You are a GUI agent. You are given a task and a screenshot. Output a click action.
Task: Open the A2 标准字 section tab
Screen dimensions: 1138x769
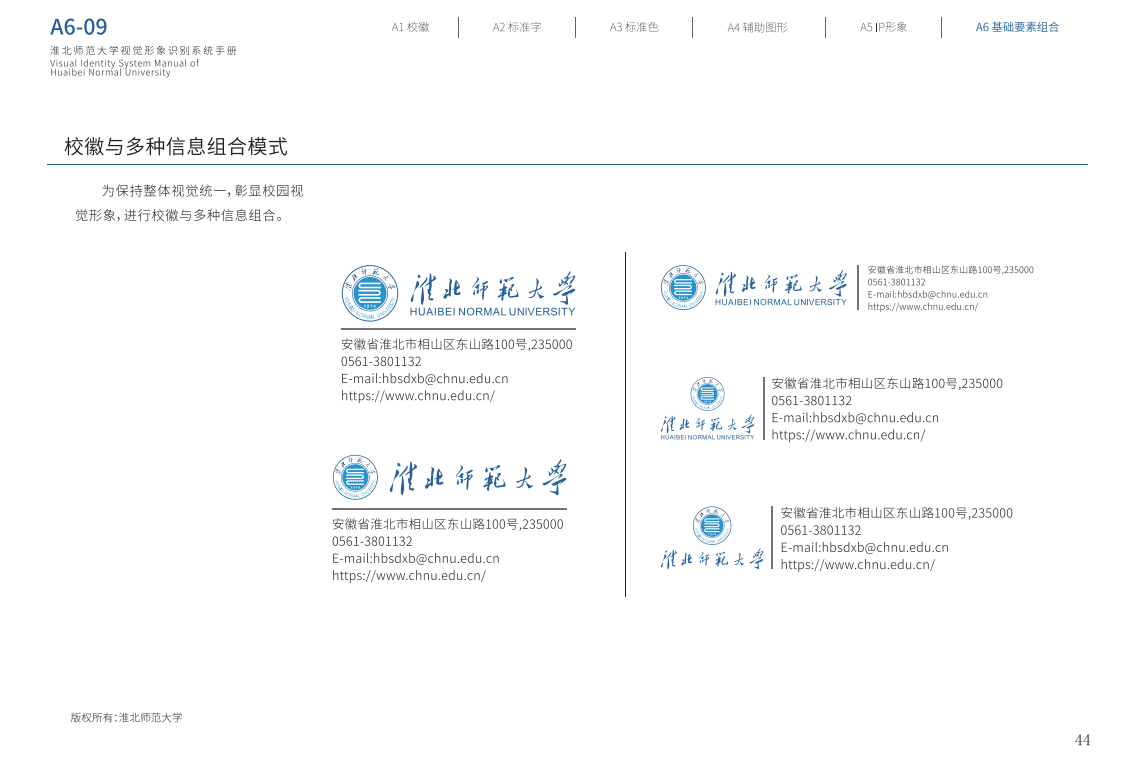coord(517,28)
